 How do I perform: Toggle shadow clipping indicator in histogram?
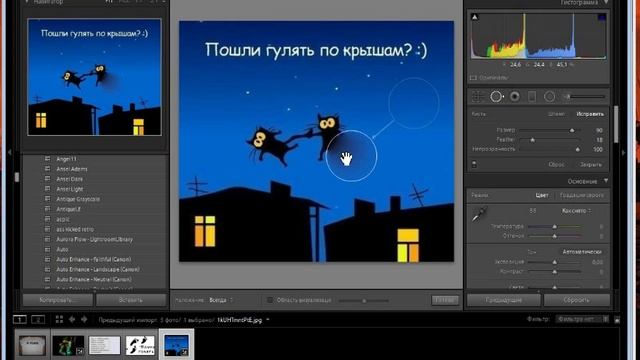pyautogui.click(x=475, y=17)
